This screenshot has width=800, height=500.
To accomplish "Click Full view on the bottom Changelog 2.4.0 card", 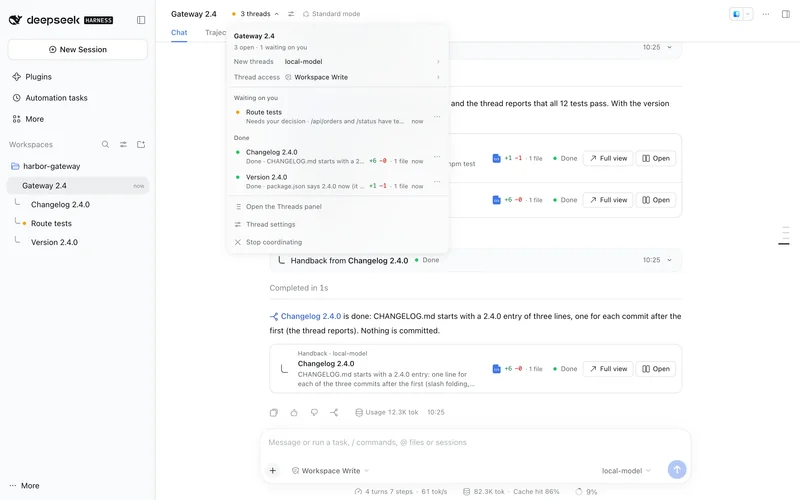I will coord(608,369).
